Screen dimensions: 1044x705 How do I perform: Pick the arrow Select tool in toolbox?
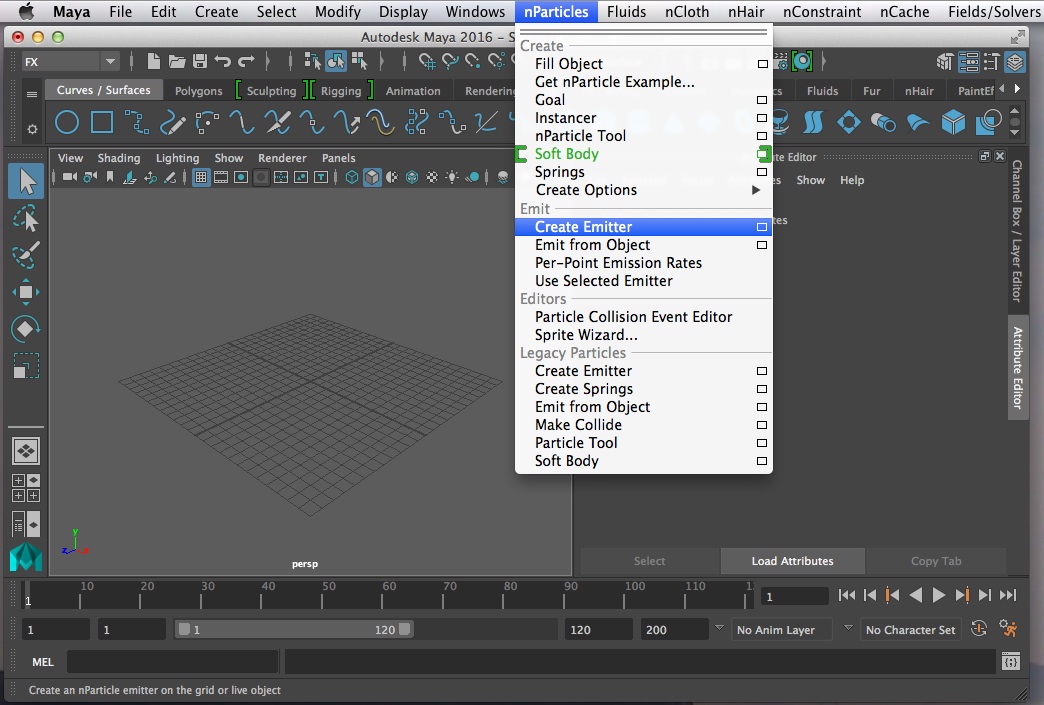pyautogui.click(x=27, y=181)
